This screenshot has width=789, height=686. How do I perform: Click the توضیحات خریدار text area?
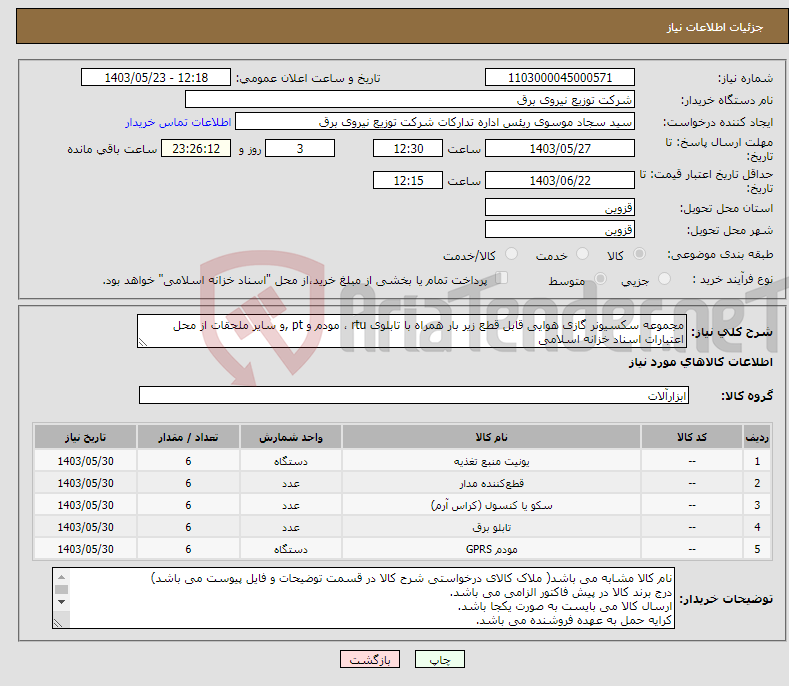(x=363, y=598)
